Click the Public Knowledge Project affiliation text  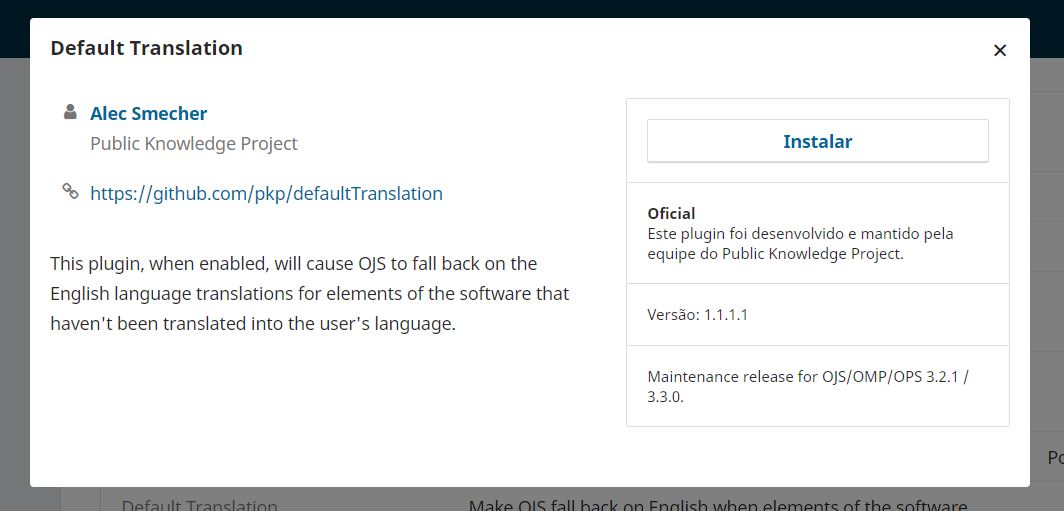[194, 143]
